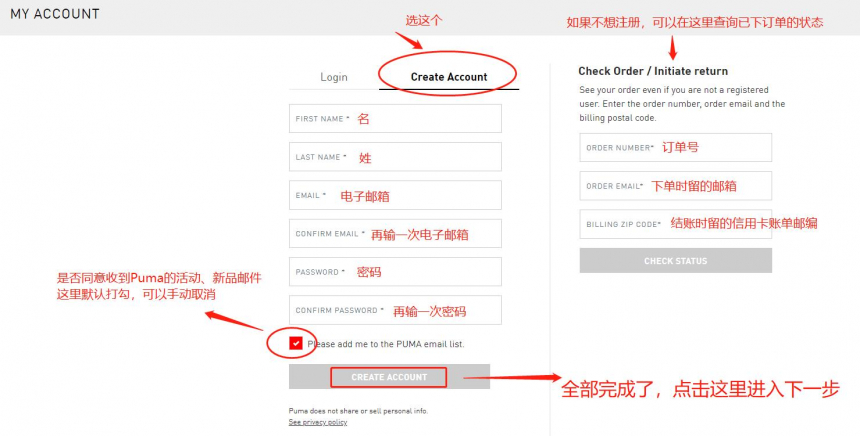Focus the First Name input field

pyautogui.click(x=395, y=118)
